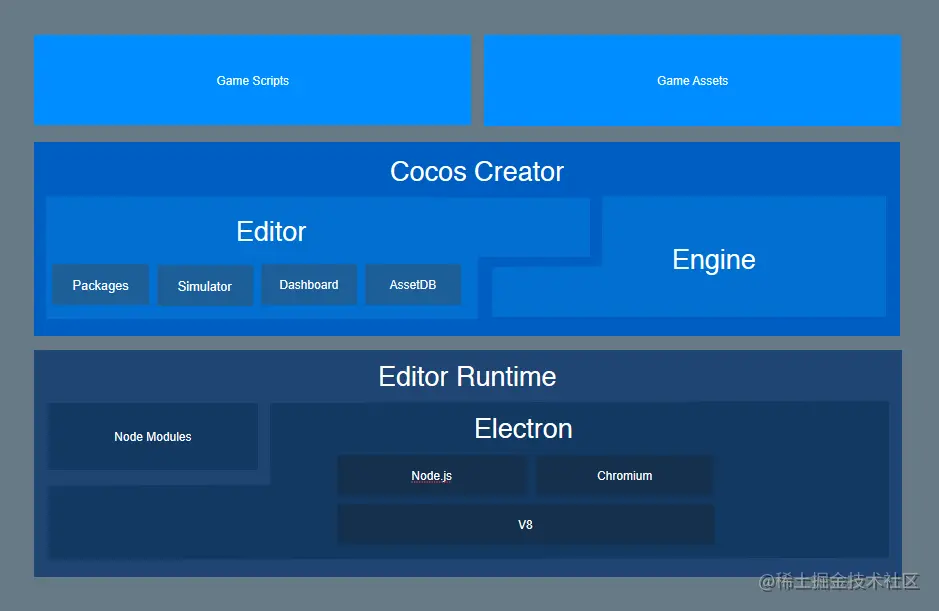Screen dimensions: 939x611
Task: Select the Editor Runtime heading
Action: pyautogui.click(x=467, y=377)
